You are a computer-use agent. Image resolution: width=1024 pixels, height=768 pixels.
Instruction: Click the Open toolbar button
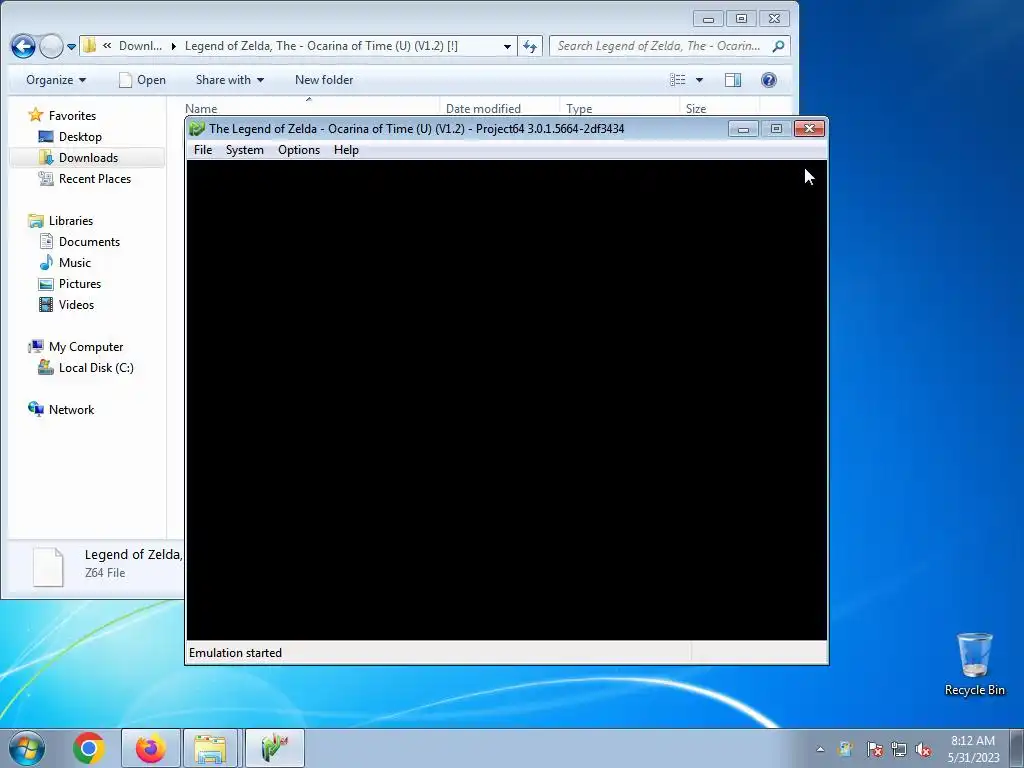[142, 80]
